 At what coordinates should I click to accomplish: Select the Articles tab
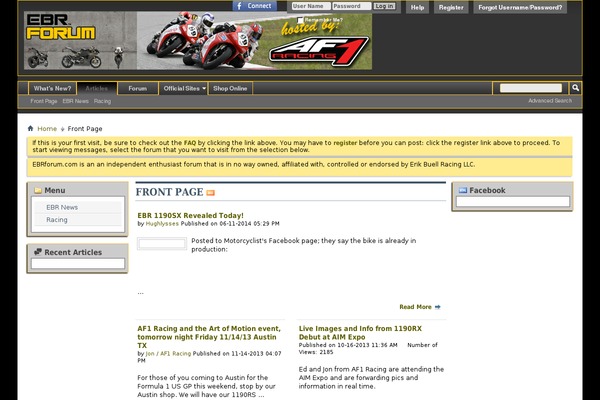click(97, 88)
